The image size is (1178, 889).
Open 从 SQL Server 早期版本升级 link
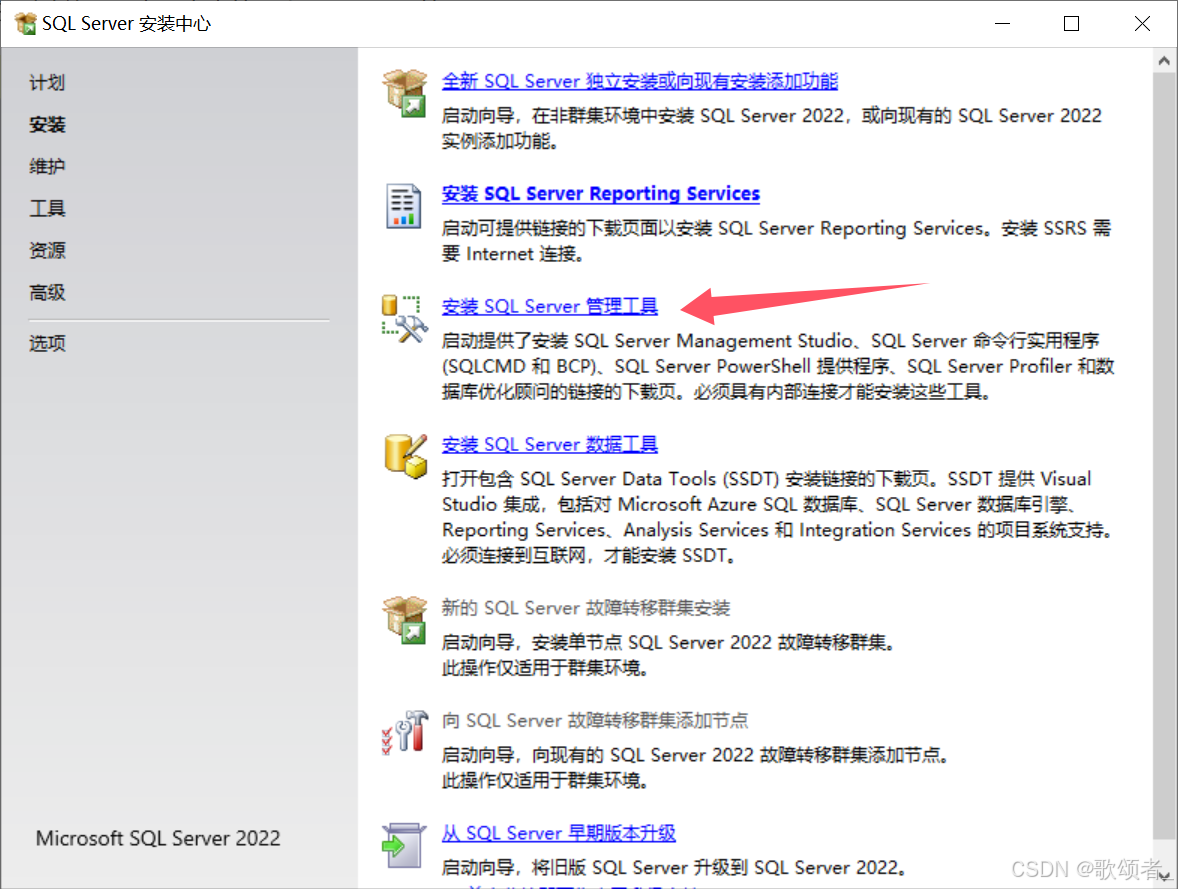click(558, 833)
